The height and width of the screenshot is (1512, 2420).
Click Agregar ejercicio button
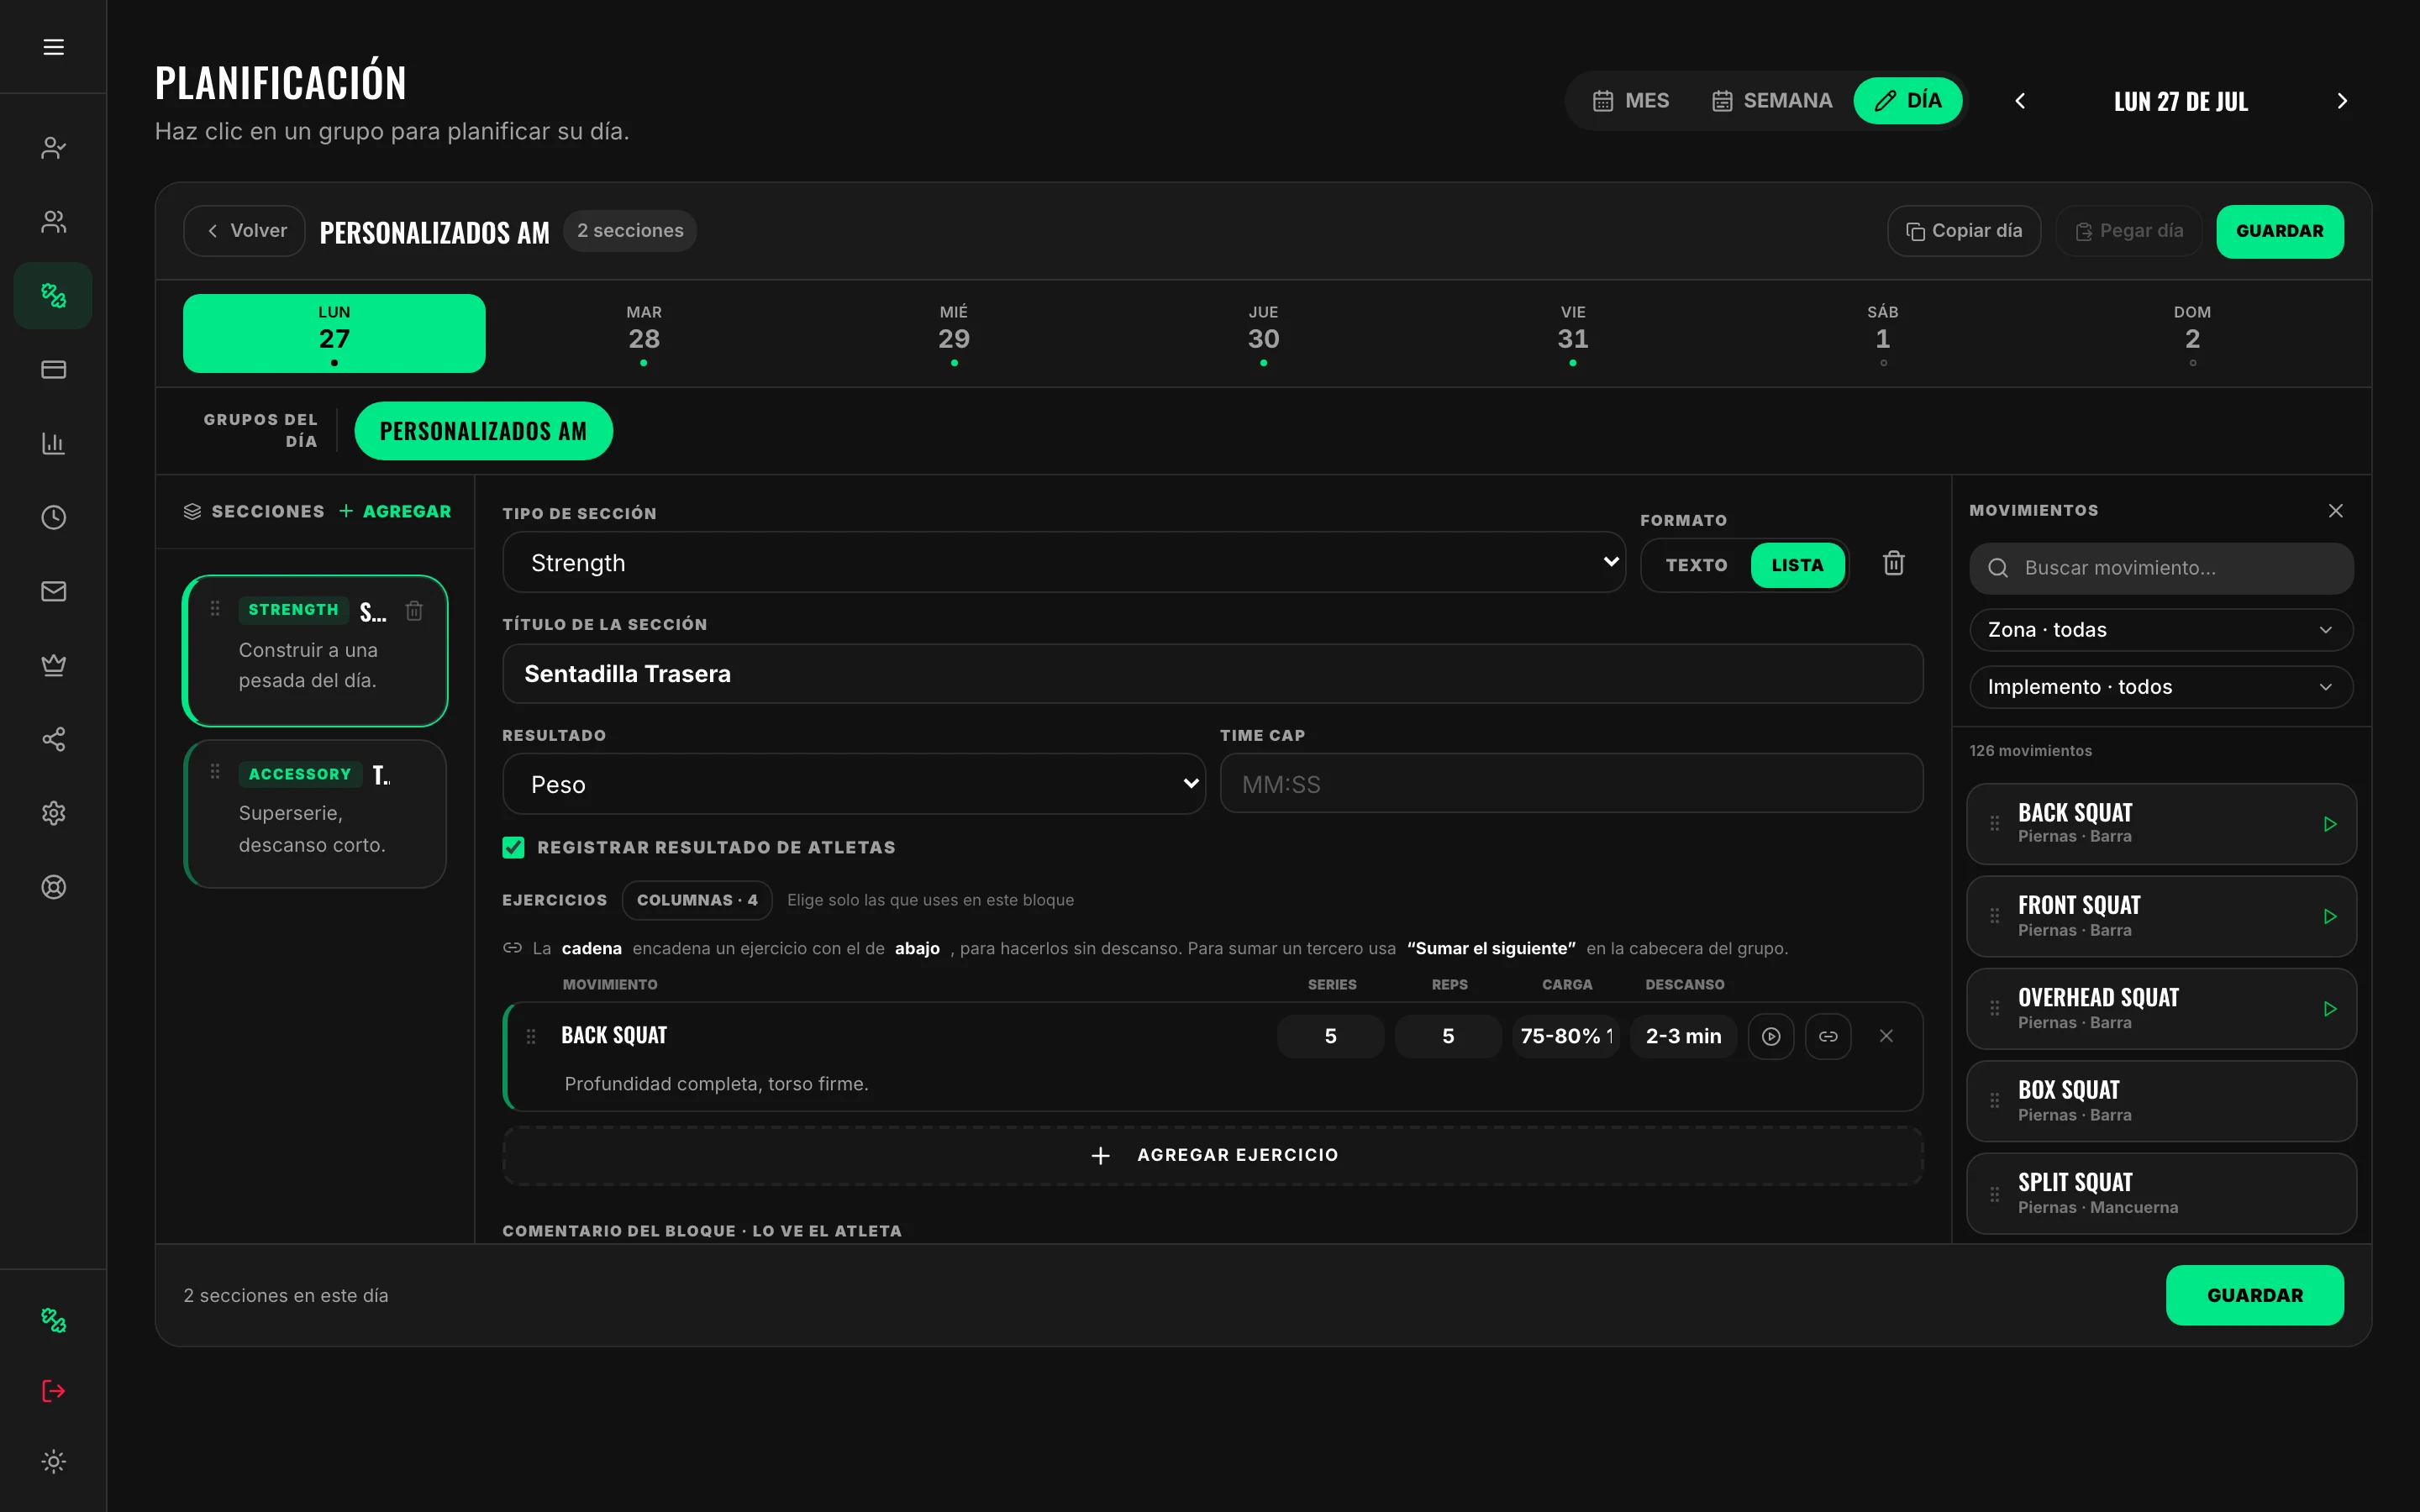(x=1212, y=1156)
